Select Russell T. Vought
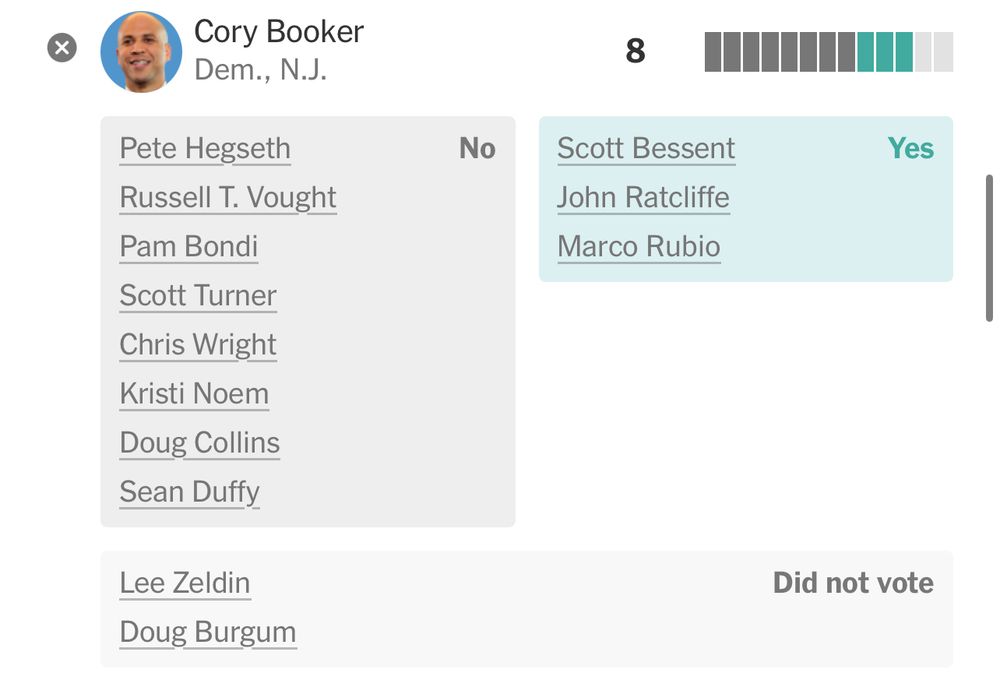 [227, 197]
